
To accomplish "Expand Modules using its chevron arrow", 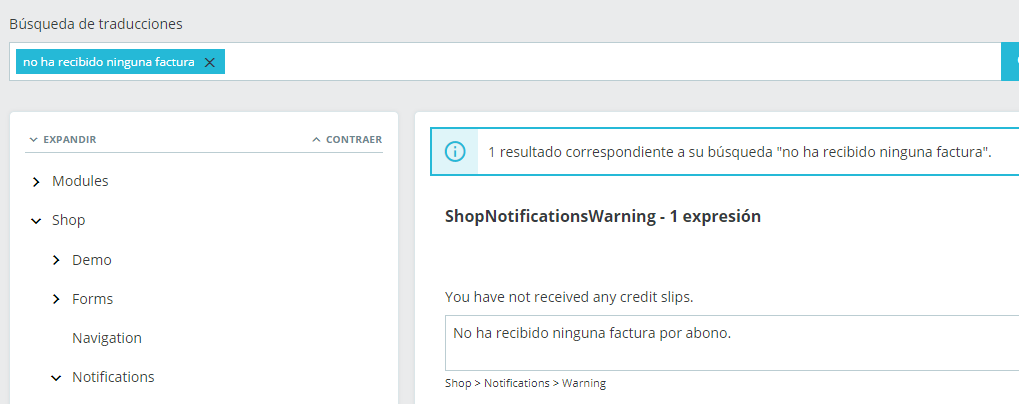I will (x=36, y=182).
